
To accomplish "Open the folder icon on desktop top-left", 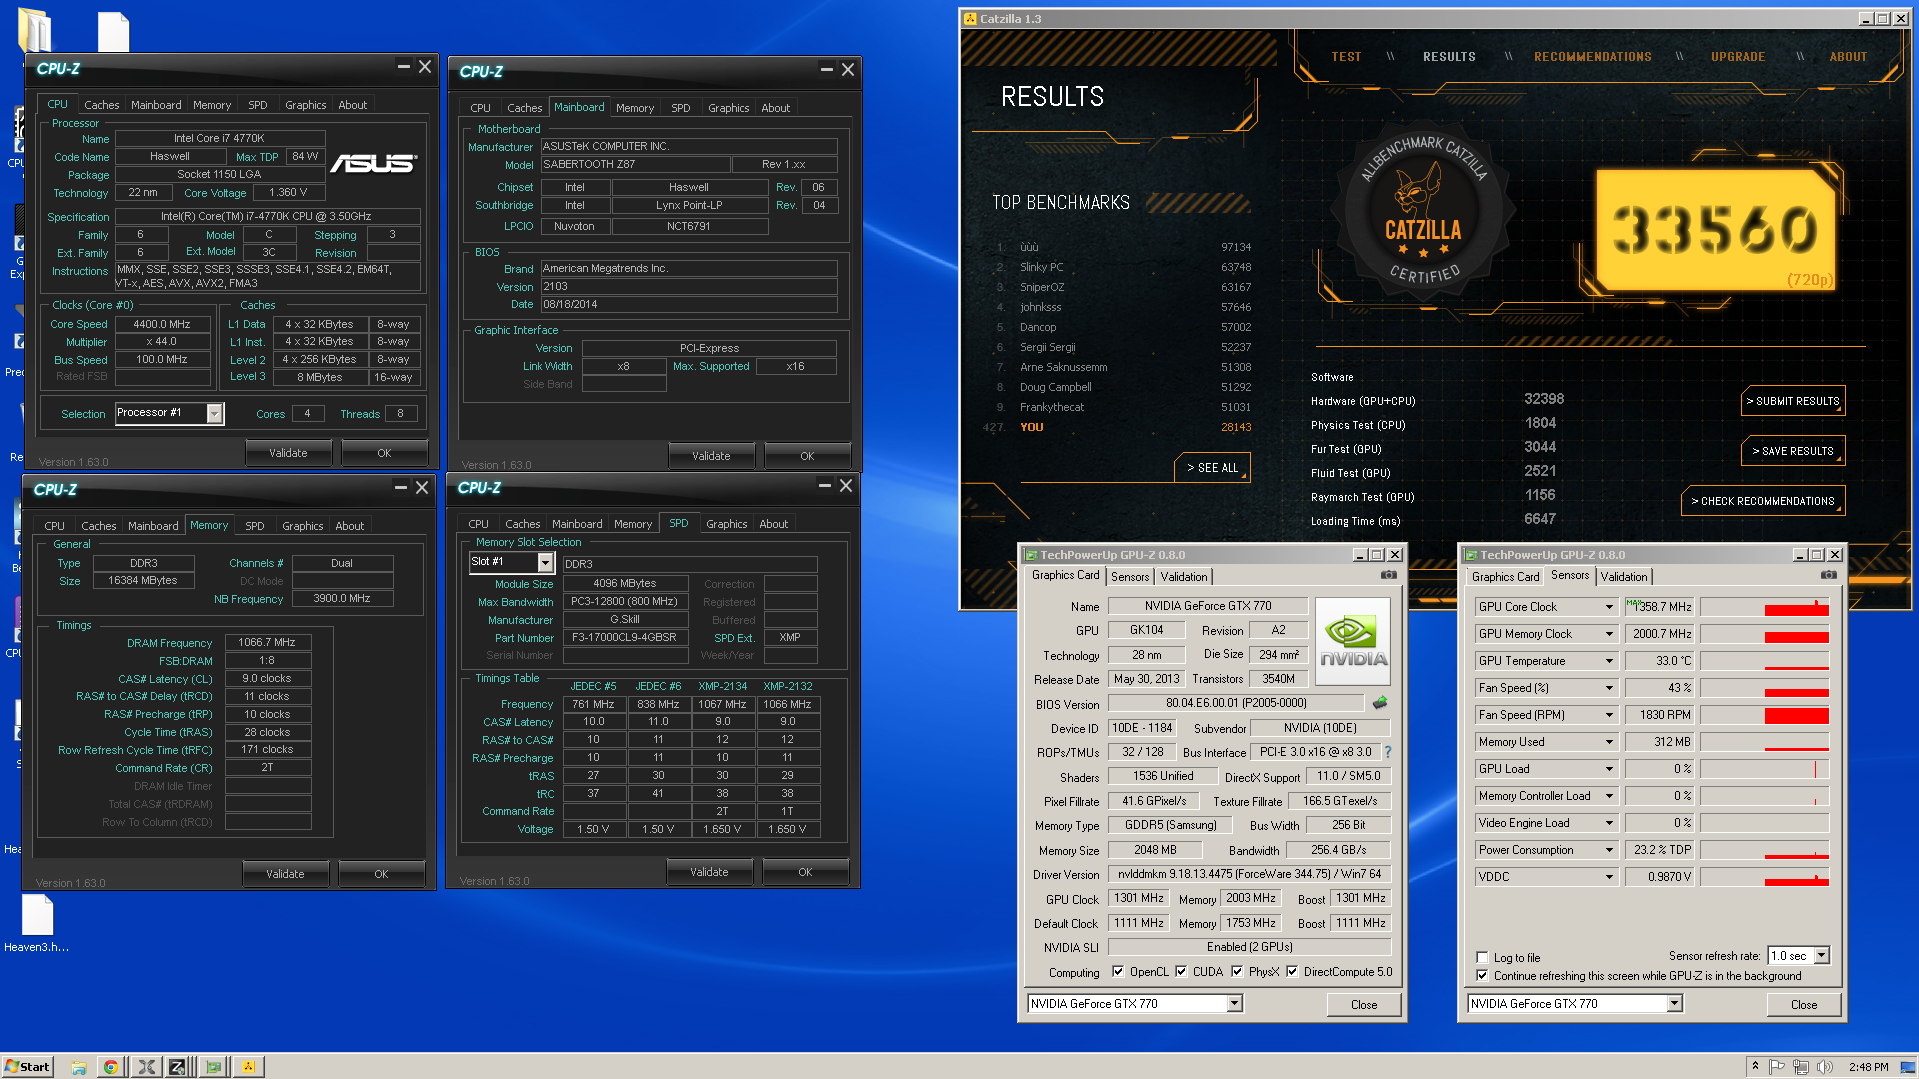I will pyautogui.click(x=35, y=30).
